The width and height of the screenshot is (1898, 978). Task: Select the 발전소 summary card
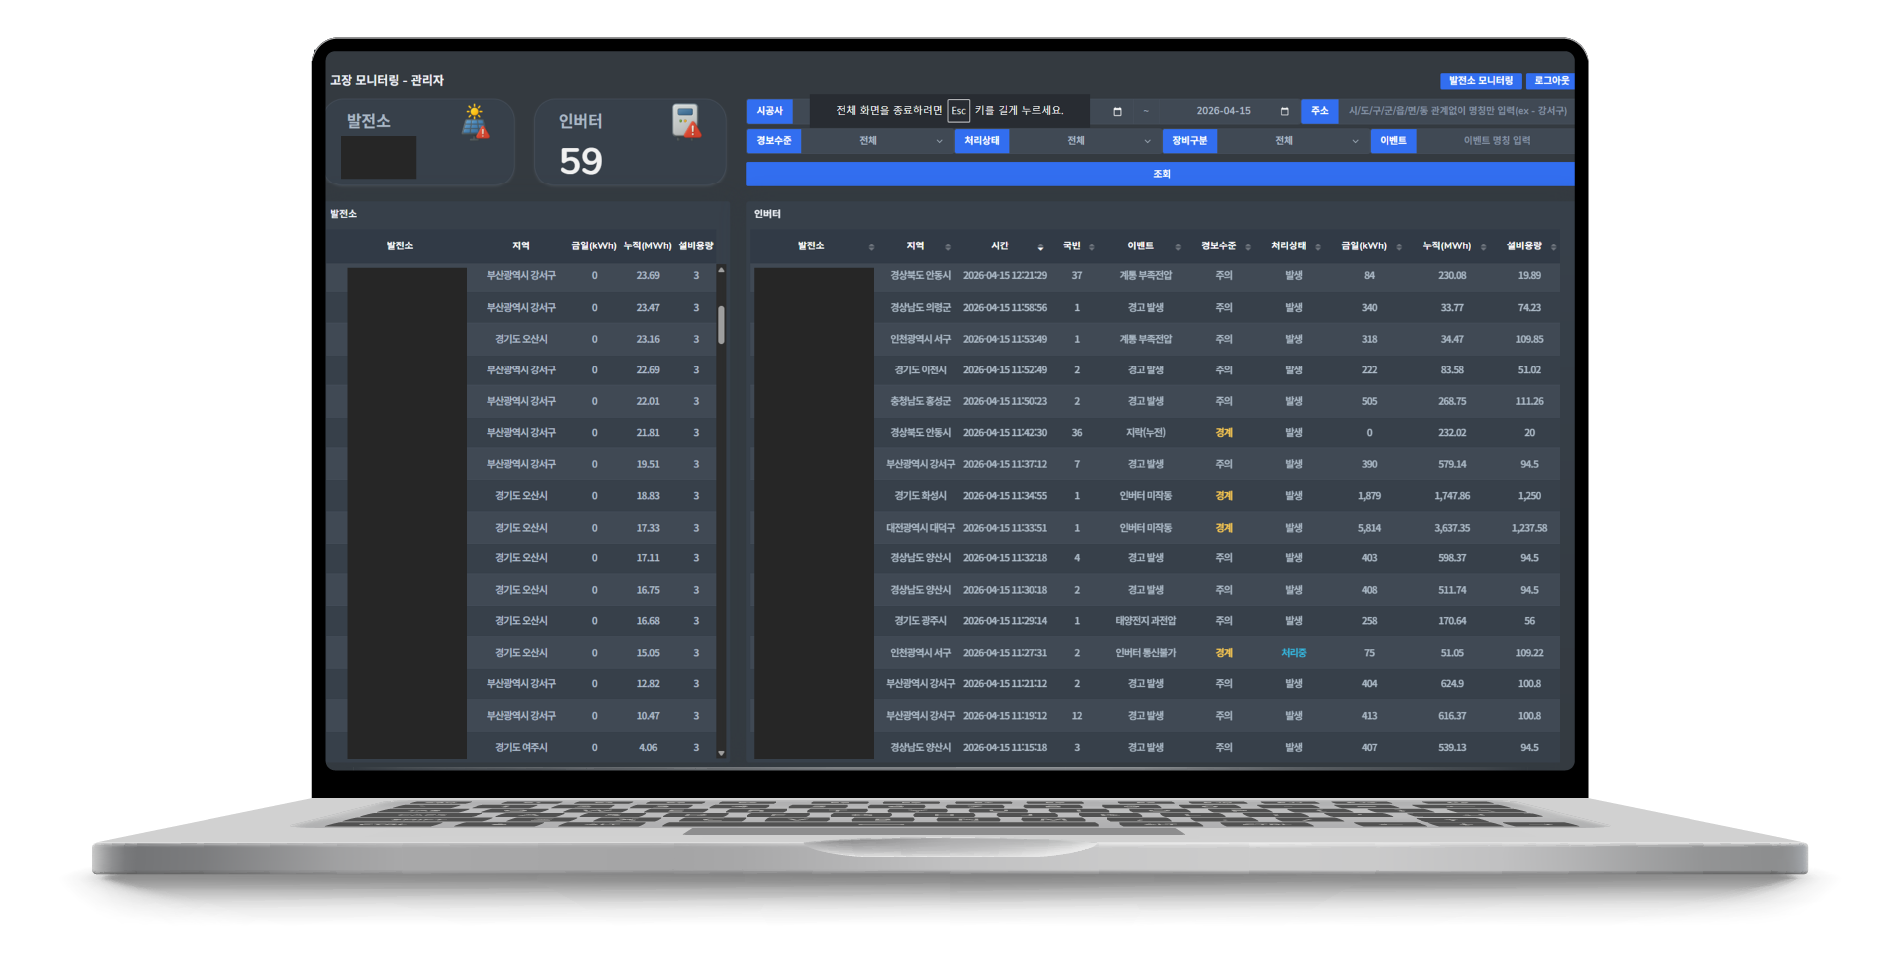coord(421,142)
